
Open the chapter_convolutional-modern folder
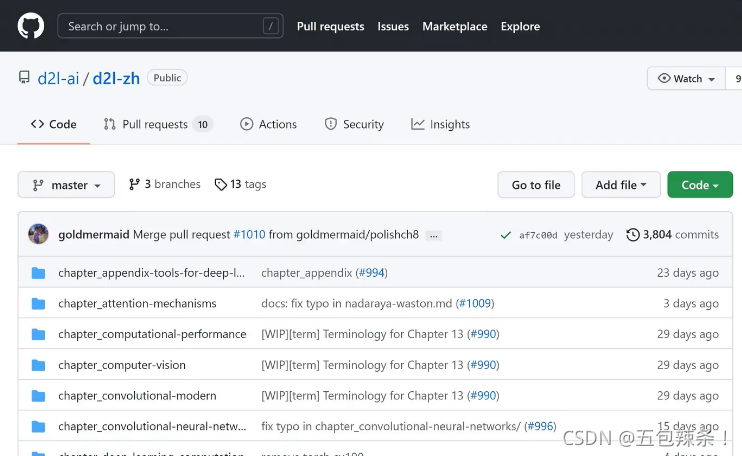[137, 395]
